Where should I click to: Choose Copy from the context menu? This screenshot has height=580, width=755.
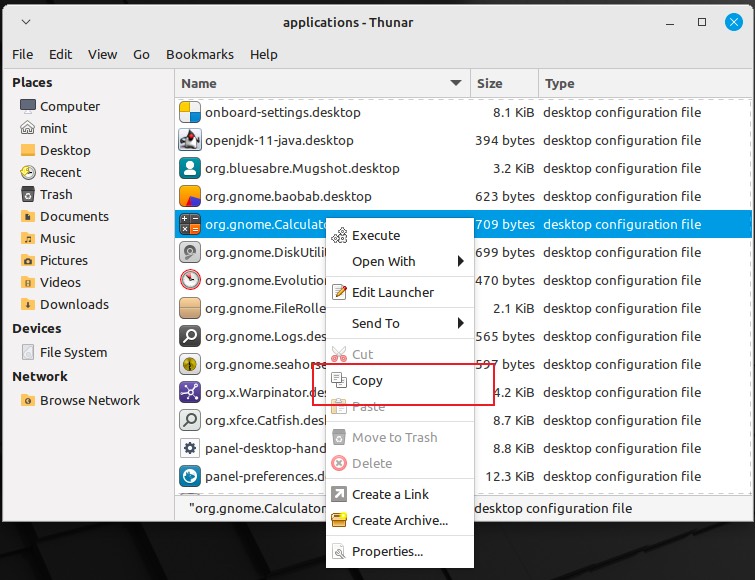click(400, 380)
